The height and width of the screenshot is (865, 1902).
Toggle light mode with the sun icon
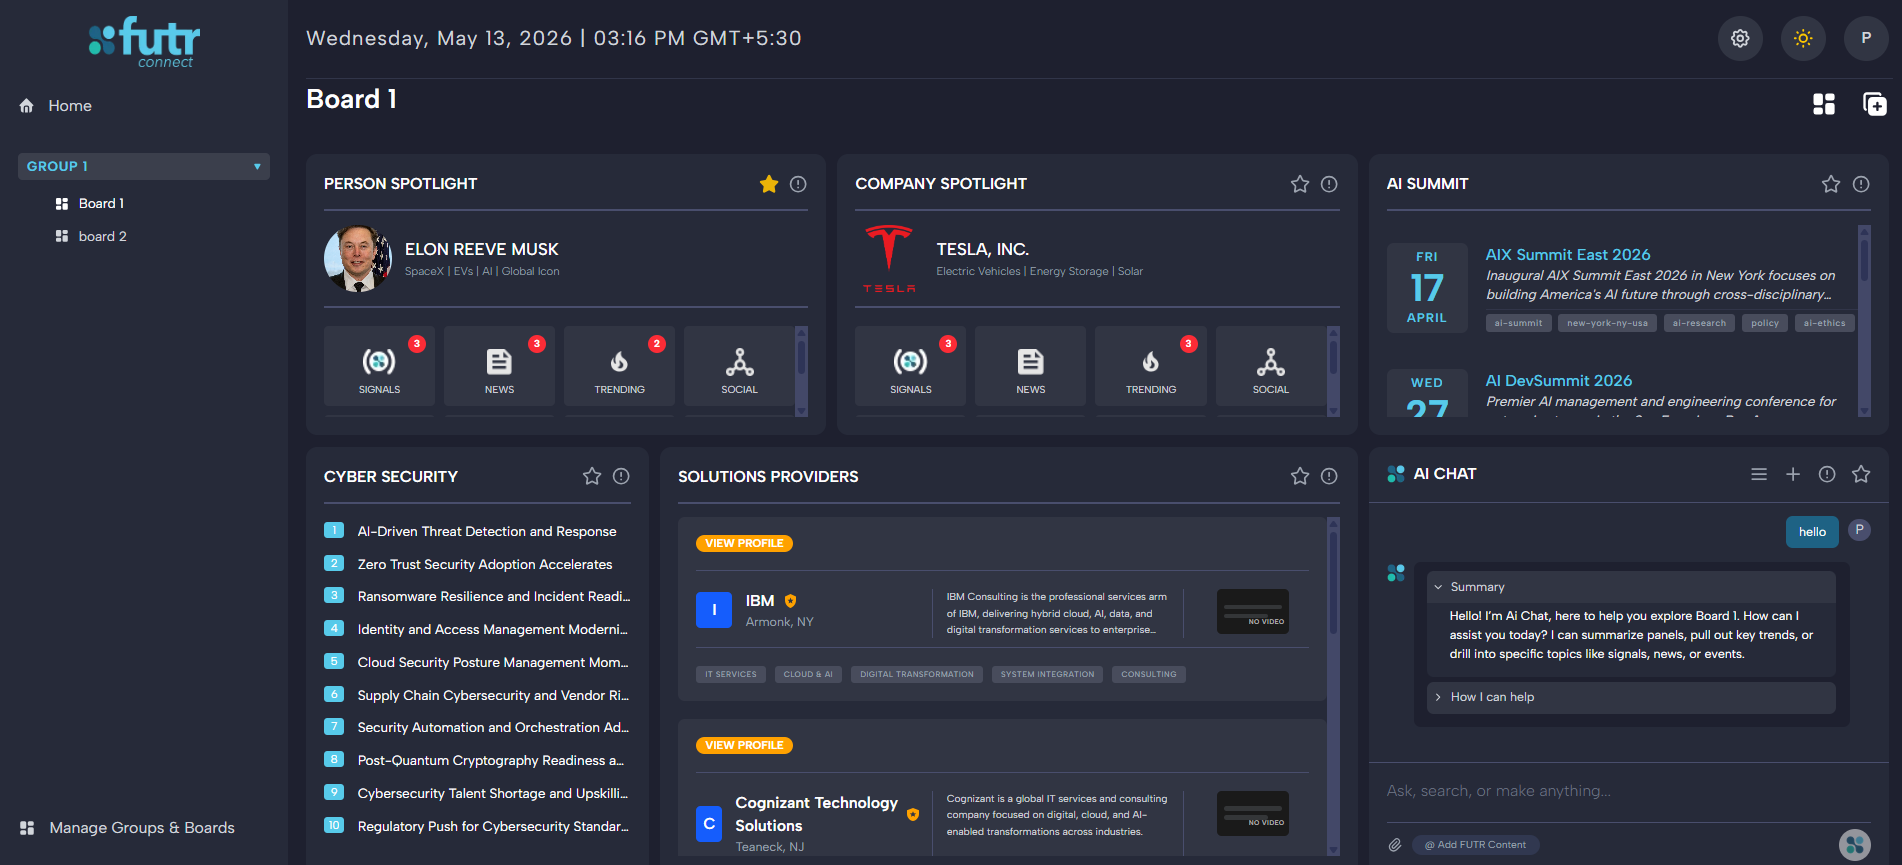click(1803, 38)
